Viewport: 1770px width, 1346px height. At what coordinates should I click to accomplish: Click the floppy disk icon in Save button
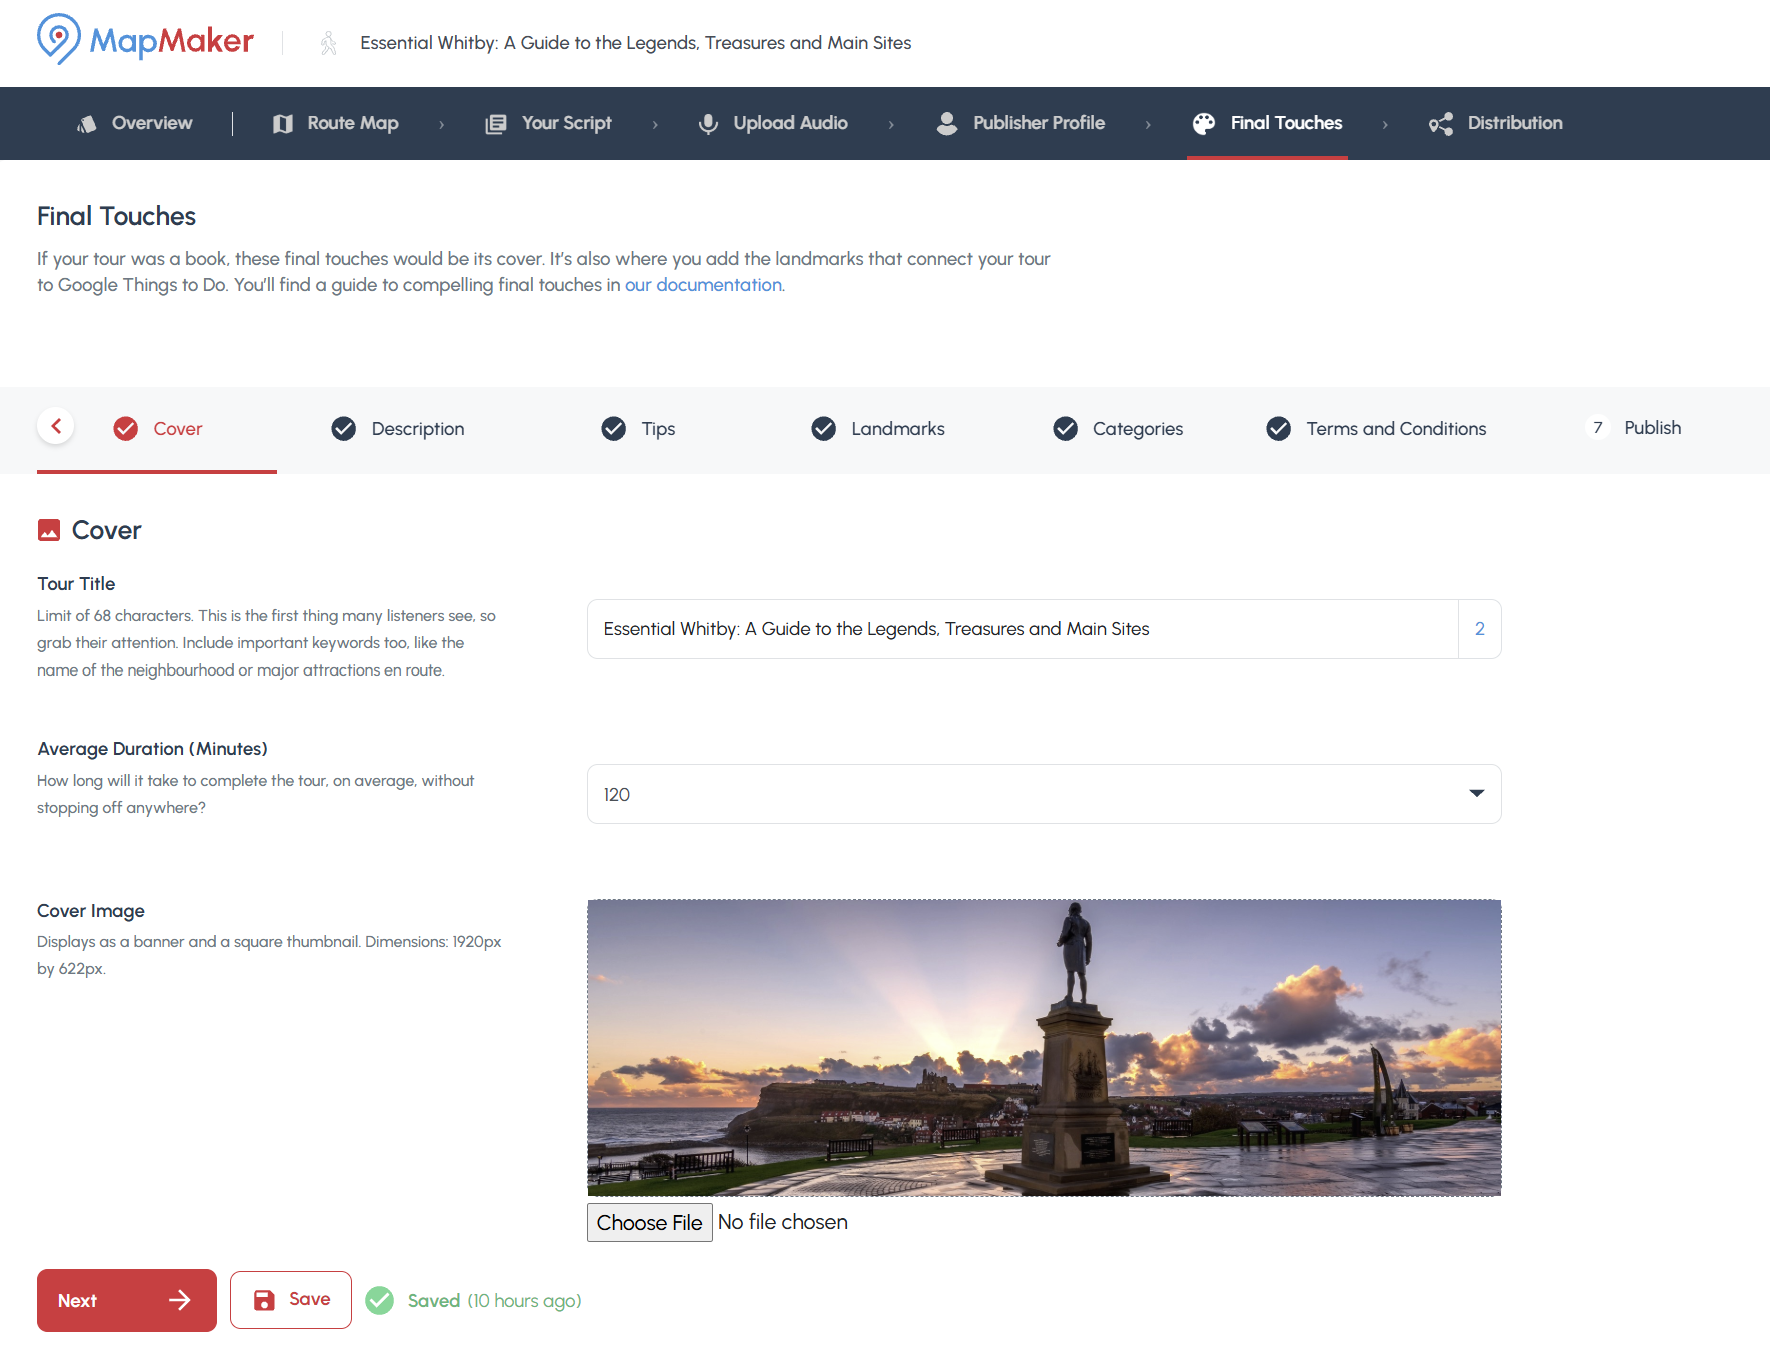[264, 1300]
